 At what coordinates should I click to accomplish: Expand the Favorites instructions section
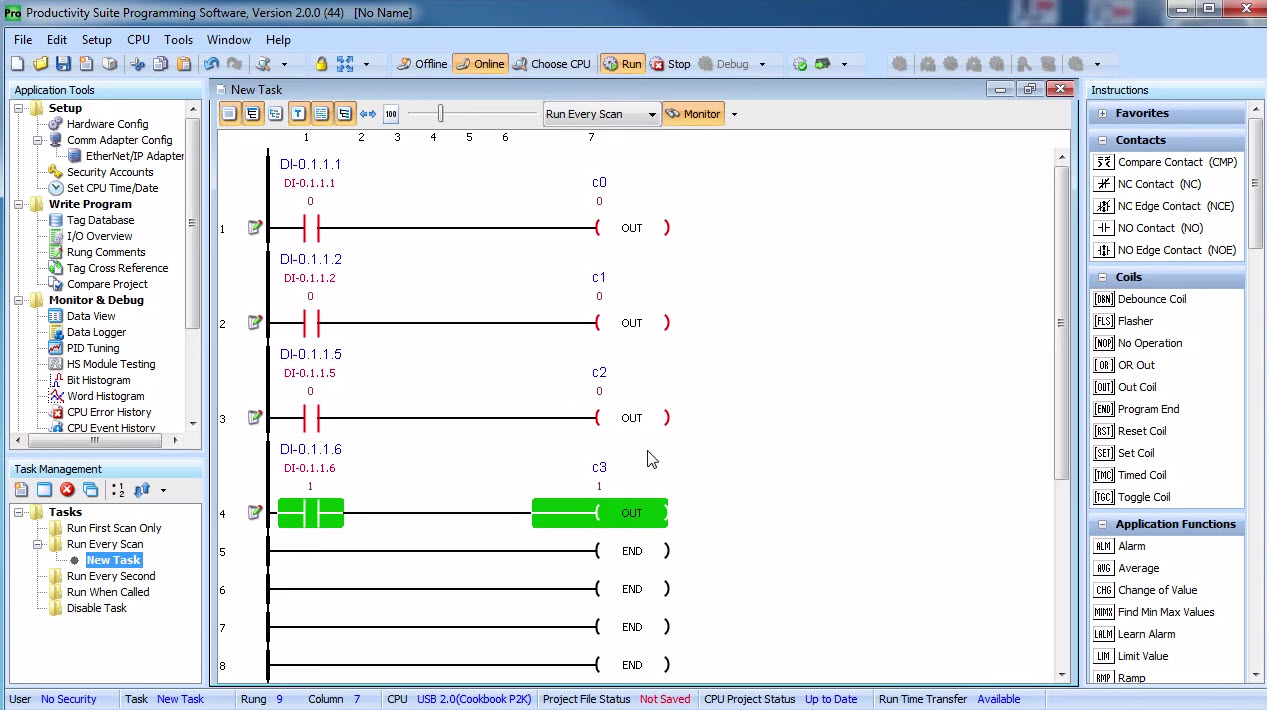1103,114
